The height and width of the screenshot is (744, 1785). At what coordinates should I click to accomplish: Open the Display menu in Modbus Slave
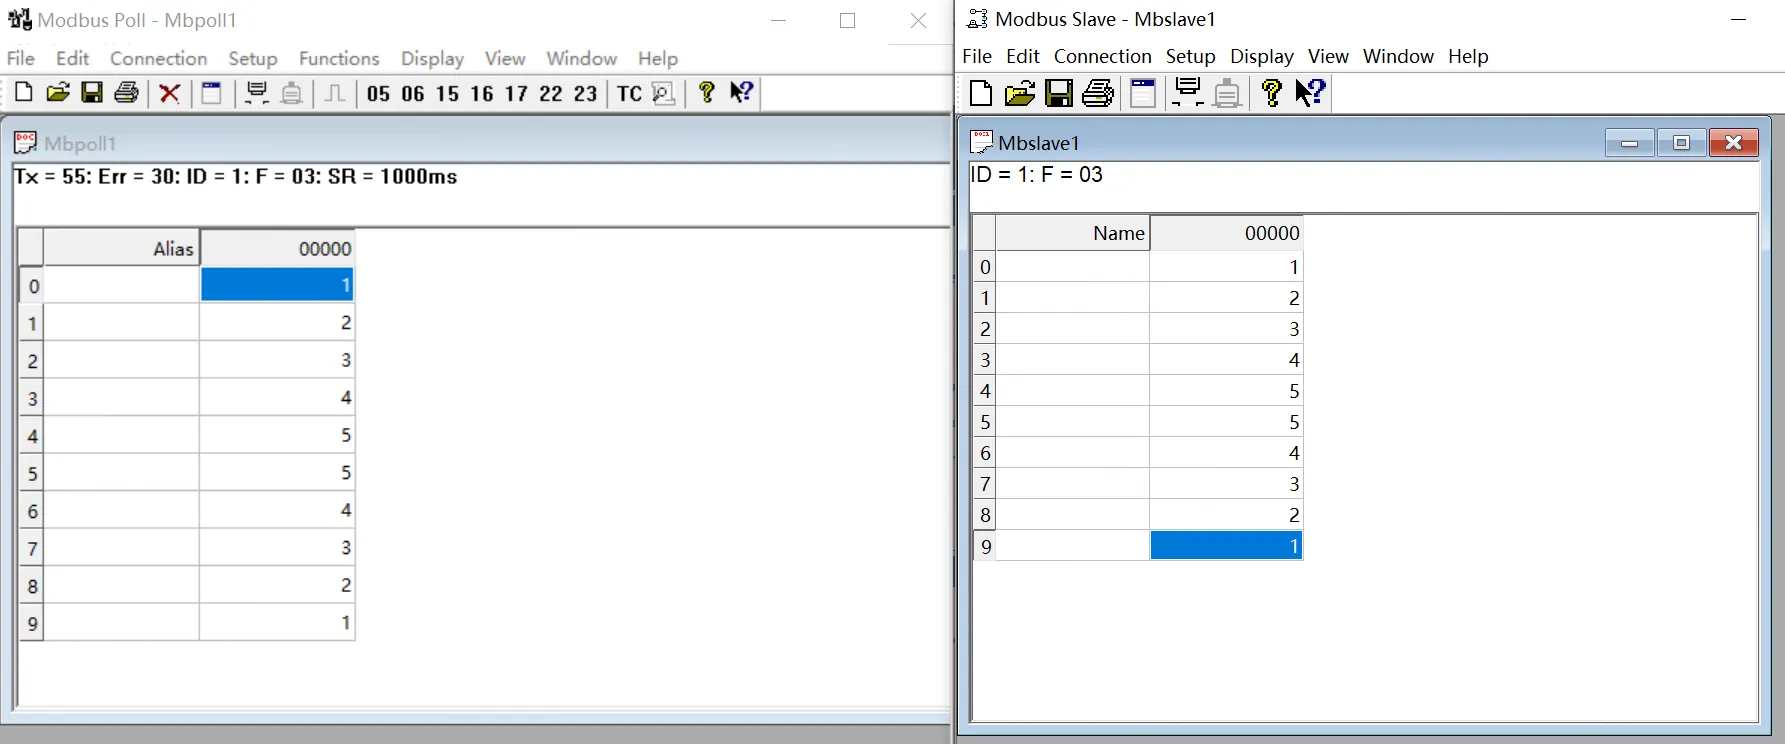1261,56
